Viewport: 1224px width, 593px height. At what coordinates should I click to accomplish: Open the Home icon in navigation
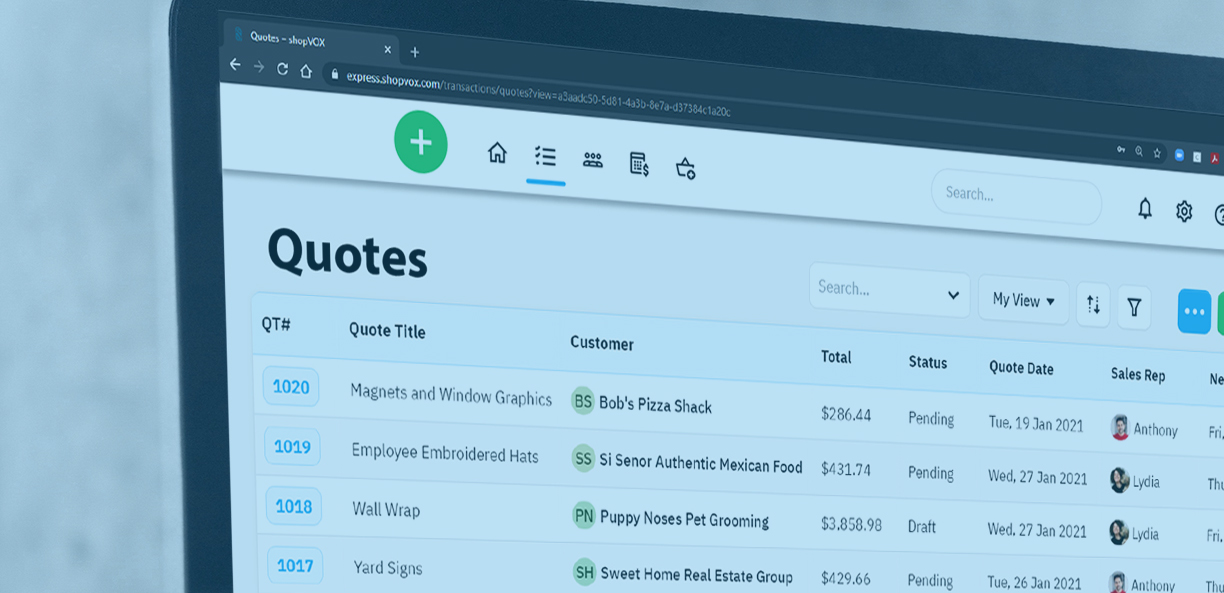point(497,152)
